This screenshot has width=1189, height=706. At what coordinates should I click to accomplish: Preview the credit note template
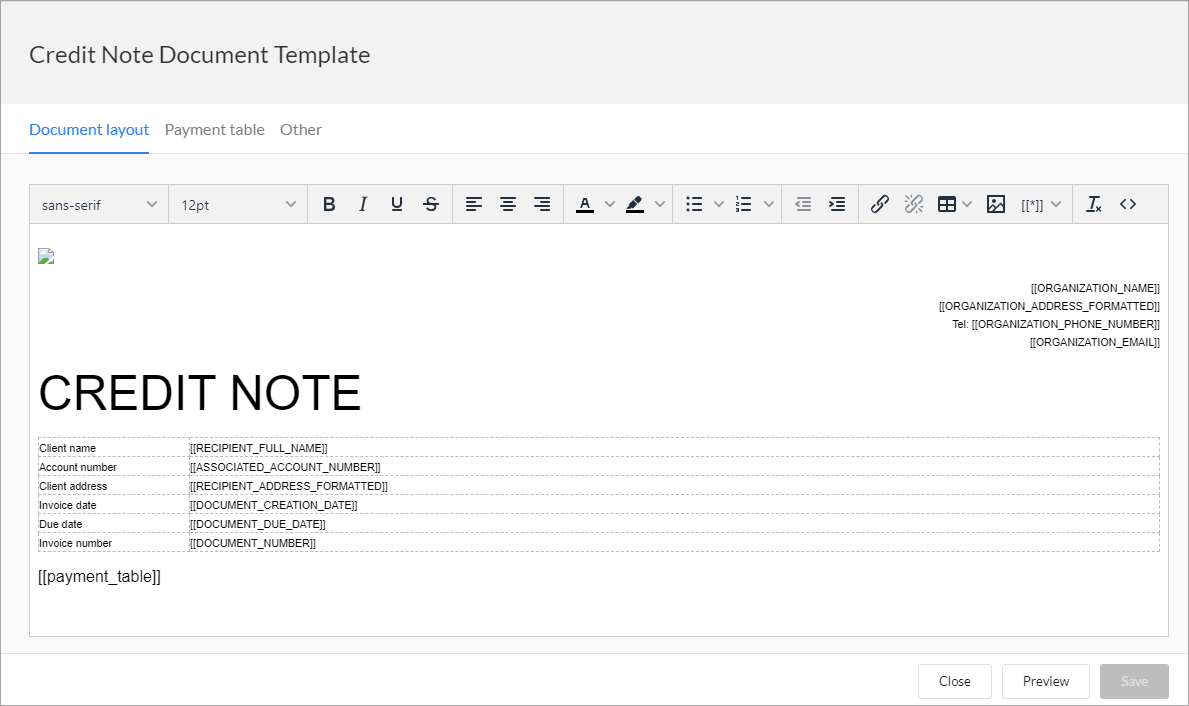(1045, 681)
